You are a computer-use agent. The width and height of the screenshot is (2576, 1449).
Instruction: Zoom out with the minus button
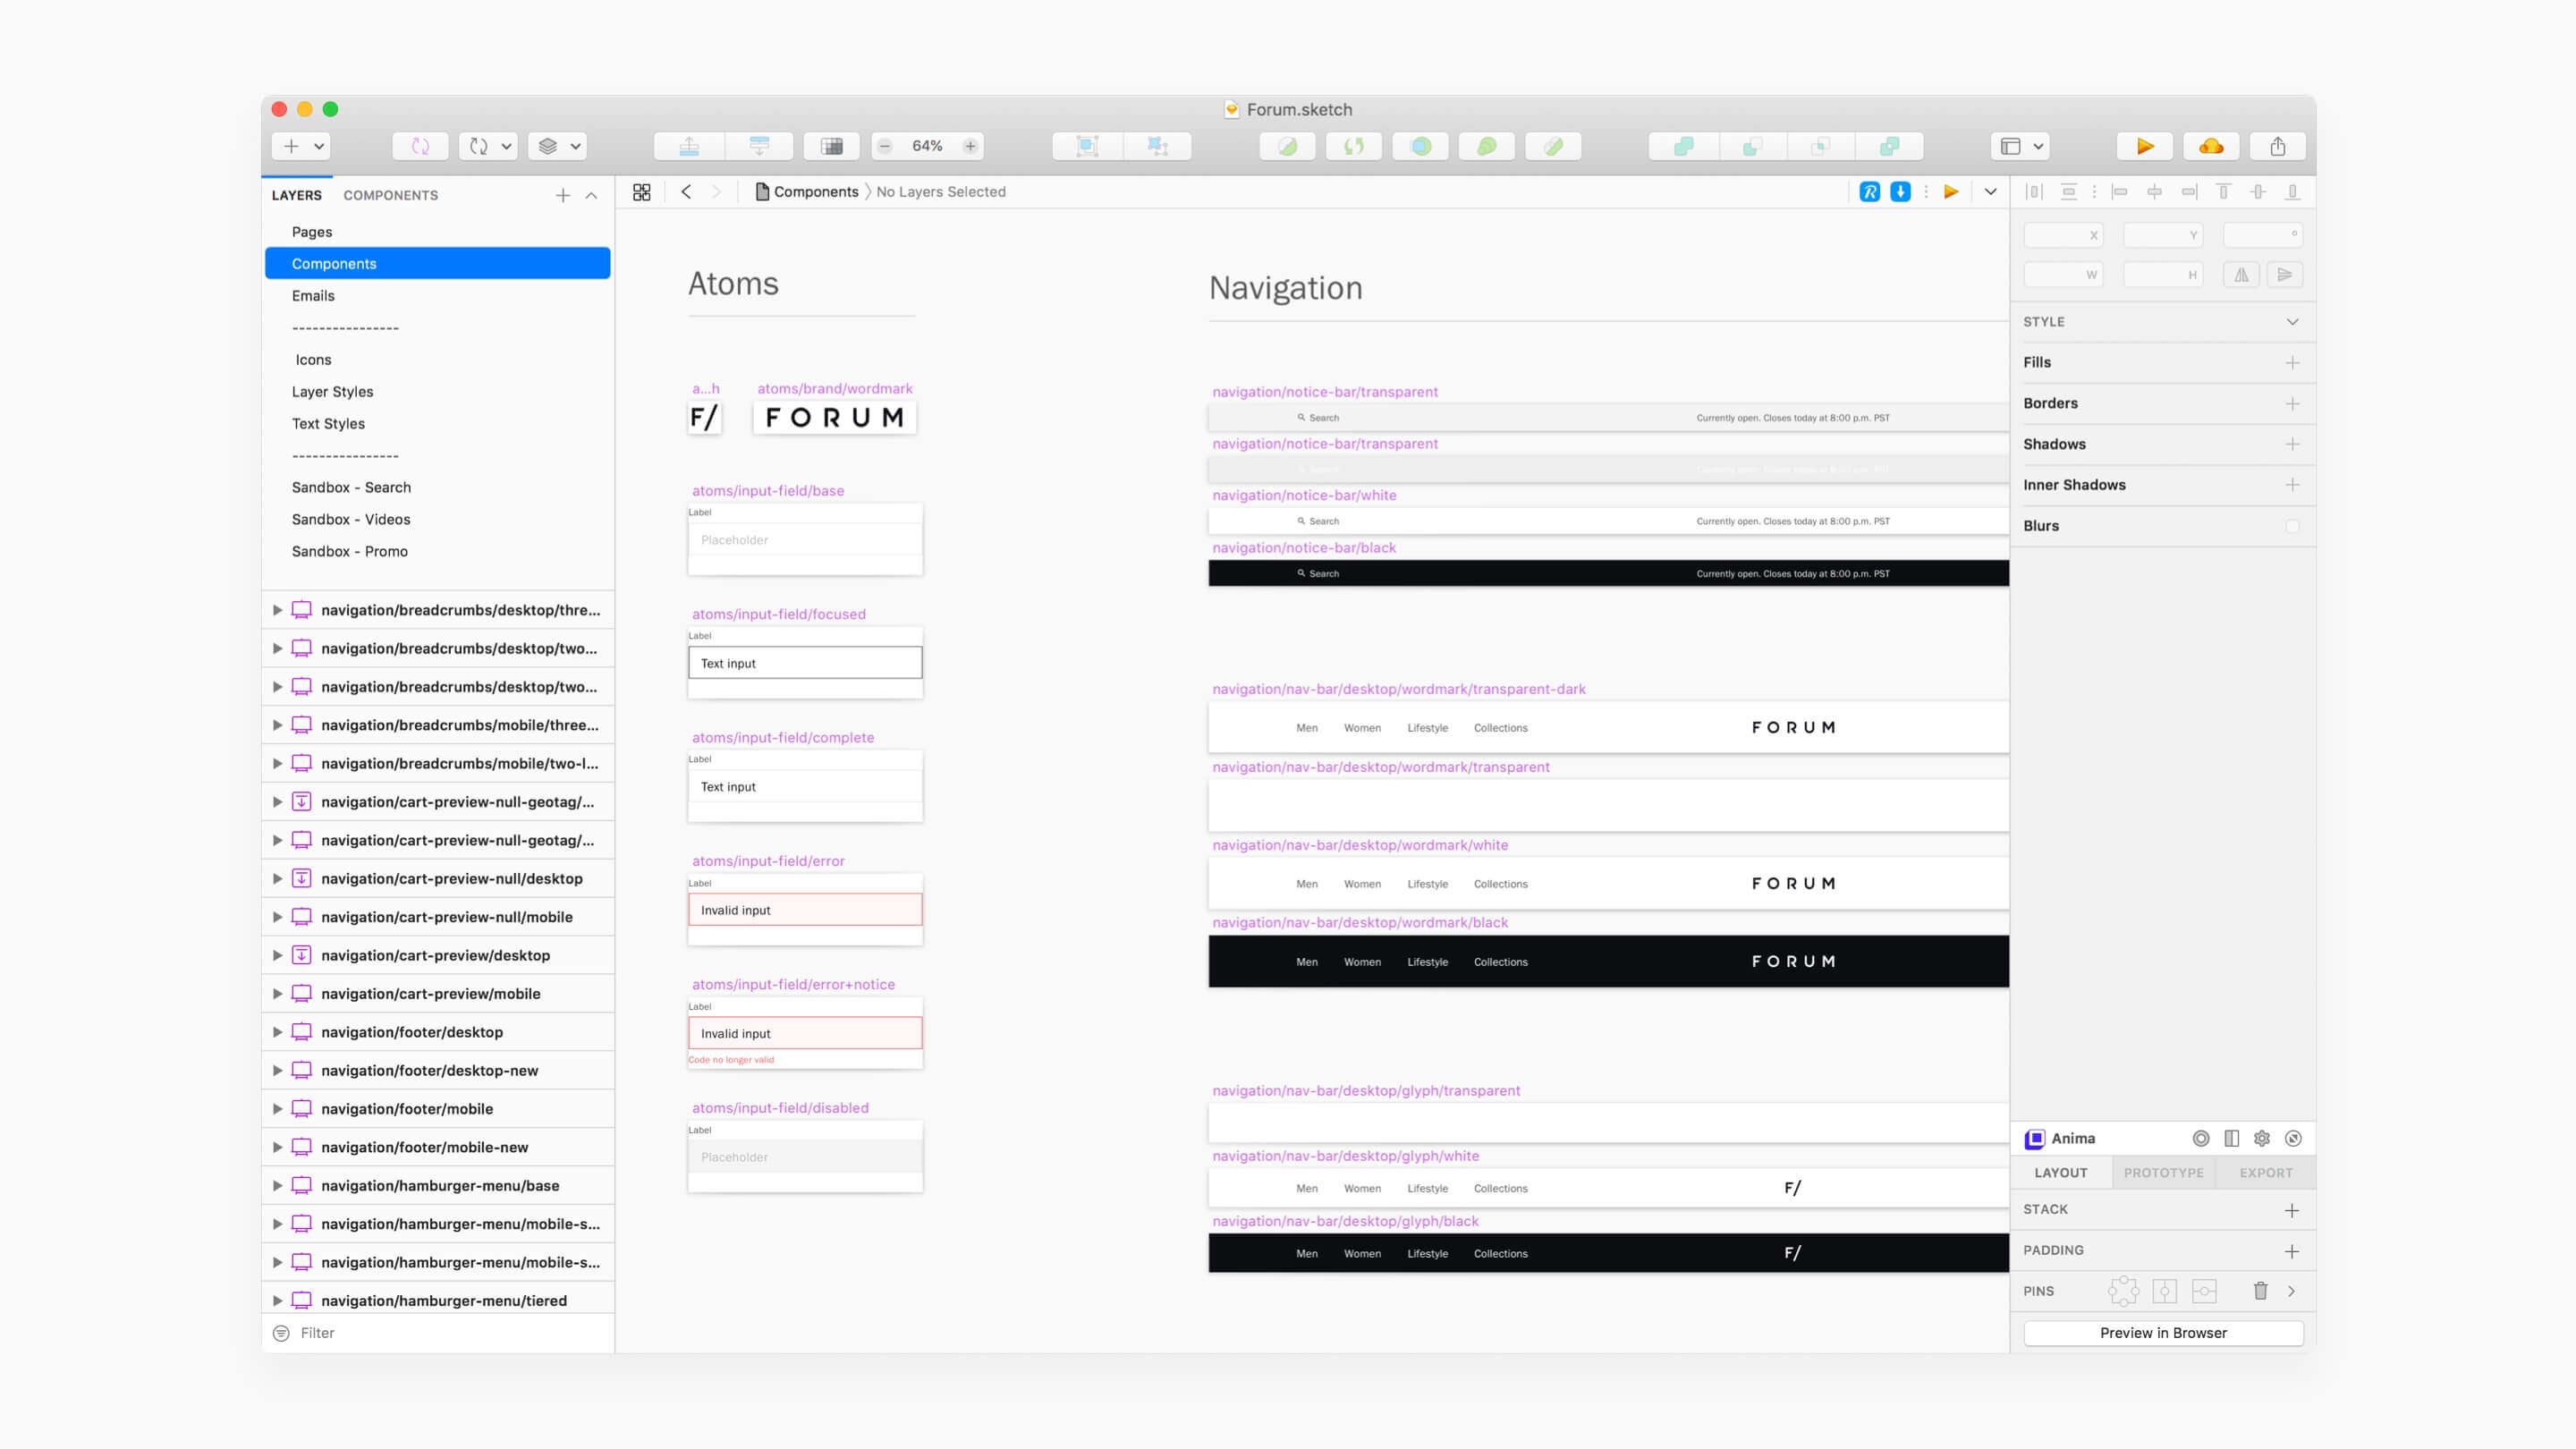[884, 146]
